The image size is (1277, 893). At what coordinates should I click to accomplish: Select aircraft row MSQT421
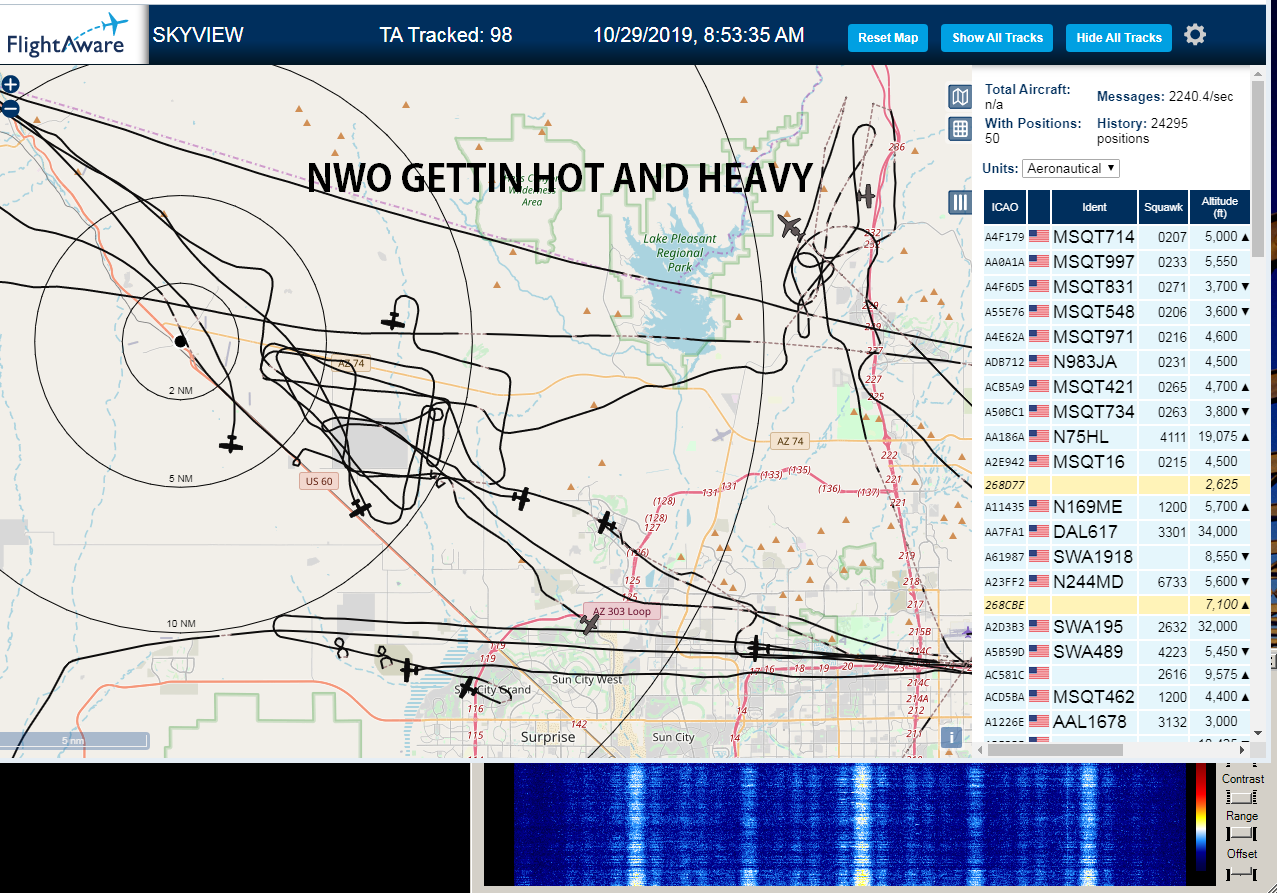(x=1117, y=387)
